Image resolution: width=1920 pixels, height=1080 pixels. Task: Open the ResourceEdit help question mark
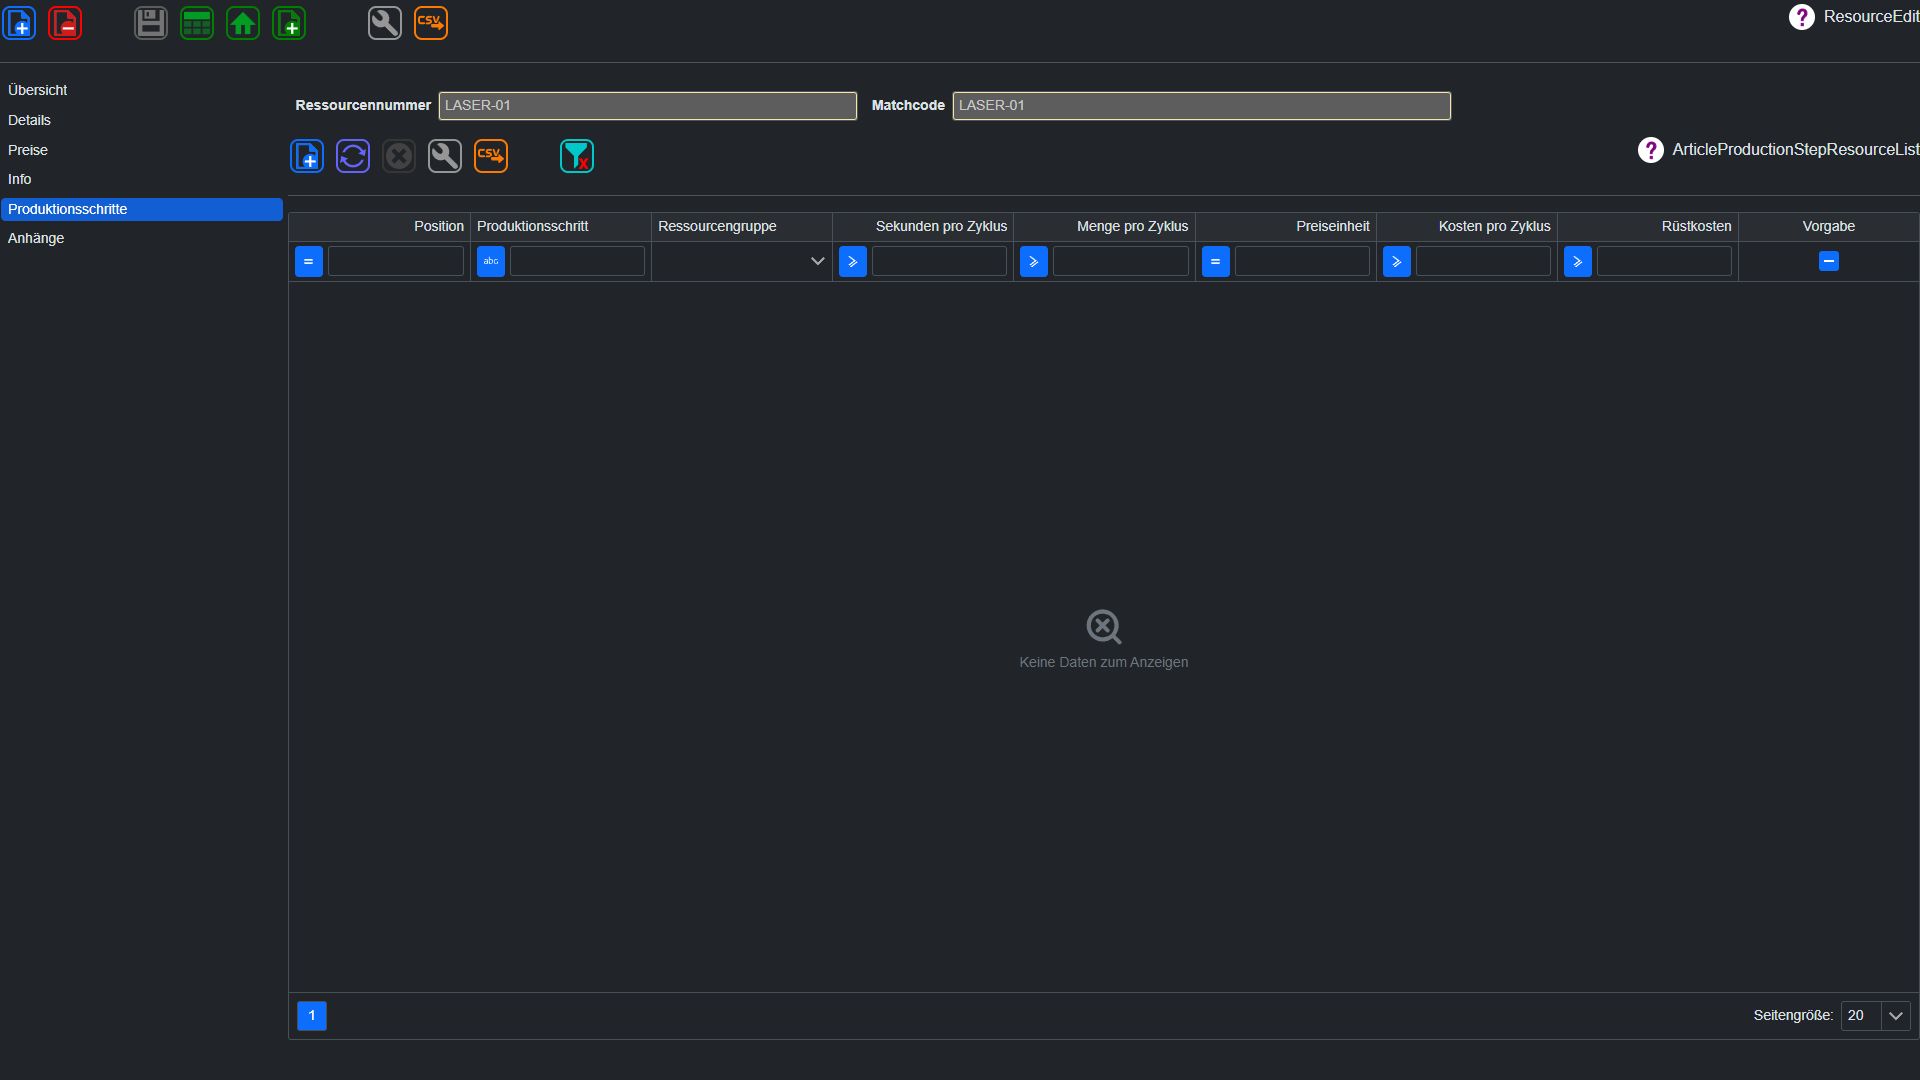coord(1801,17)
